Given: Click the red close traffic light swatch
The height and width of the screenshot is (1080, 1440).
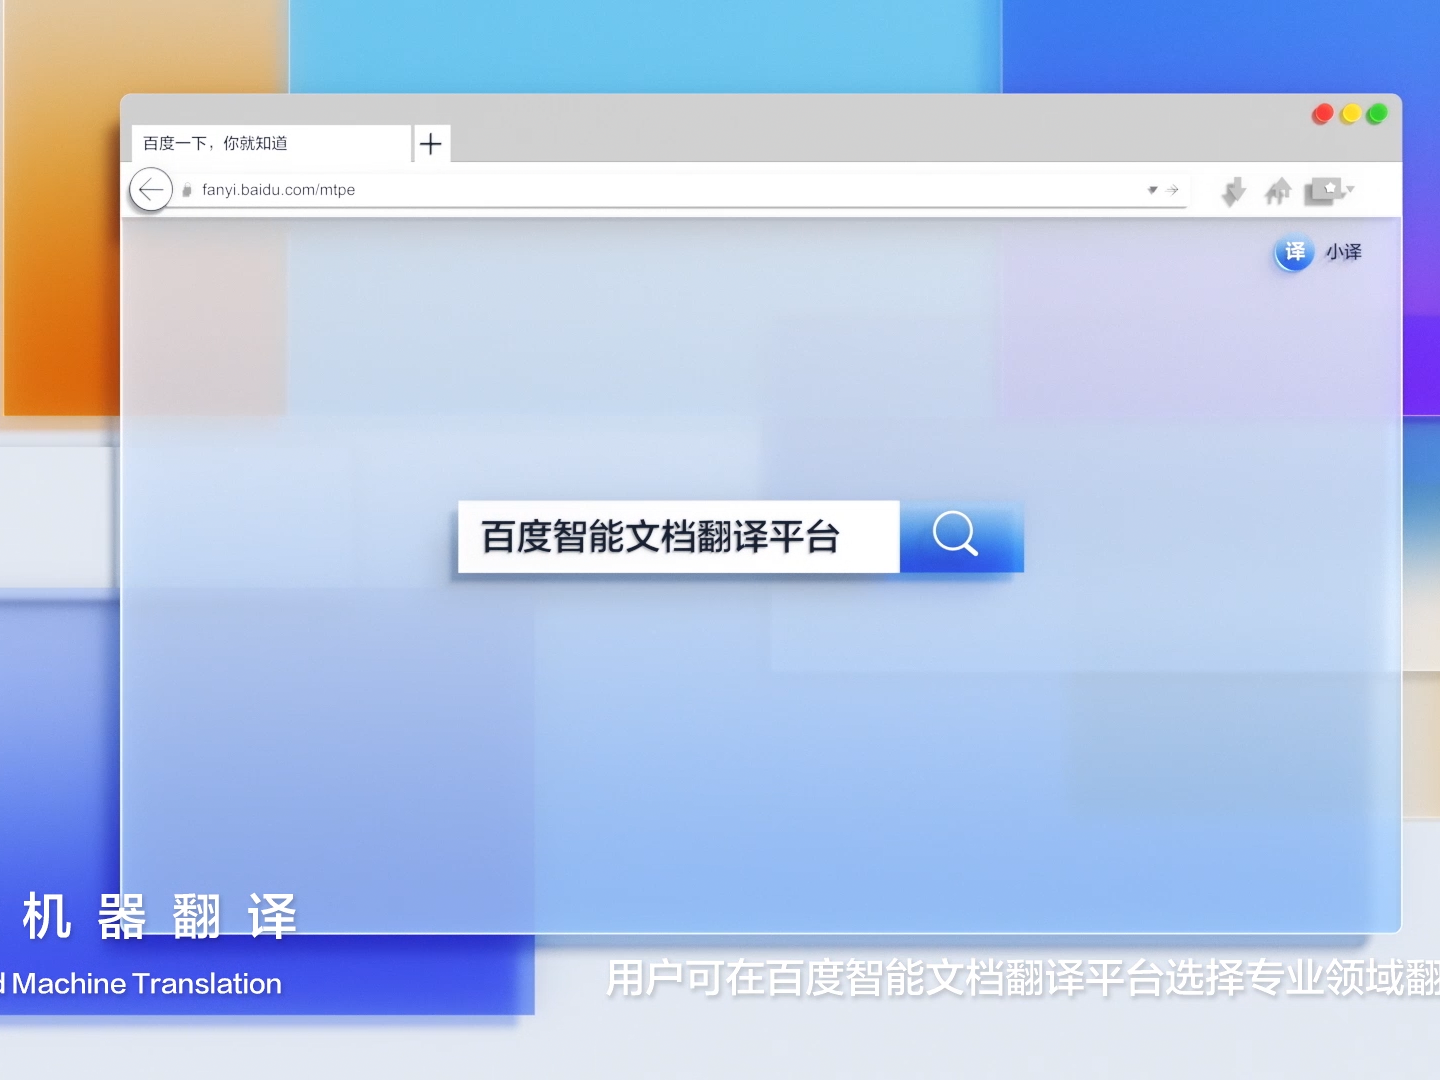Looking at the screenshot, I should (1322, 114).
